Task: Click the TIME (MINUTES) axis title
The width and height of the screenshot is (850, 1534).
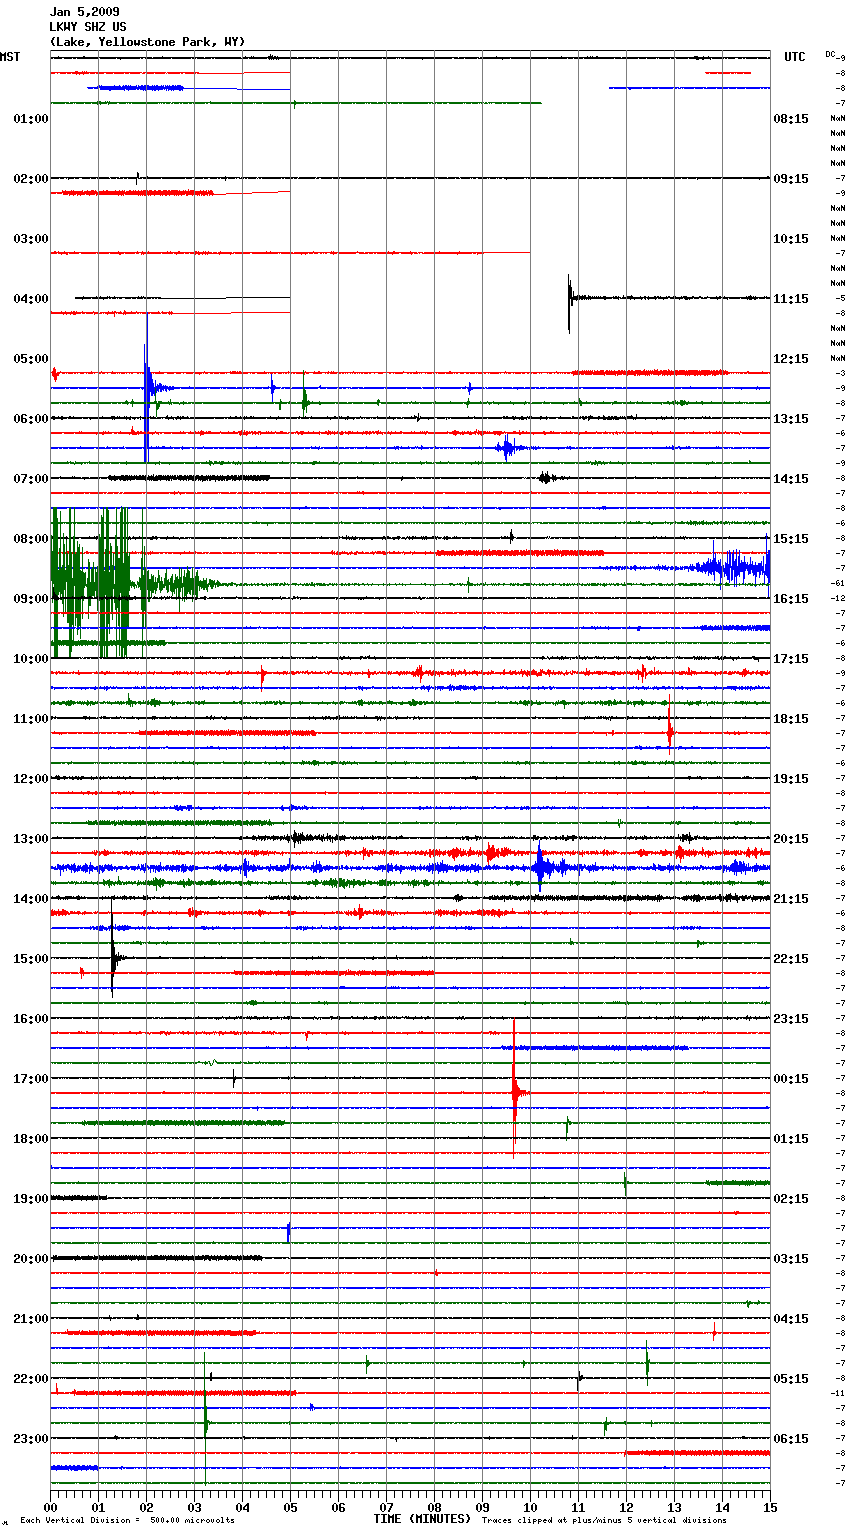Action: (422, 1519)
